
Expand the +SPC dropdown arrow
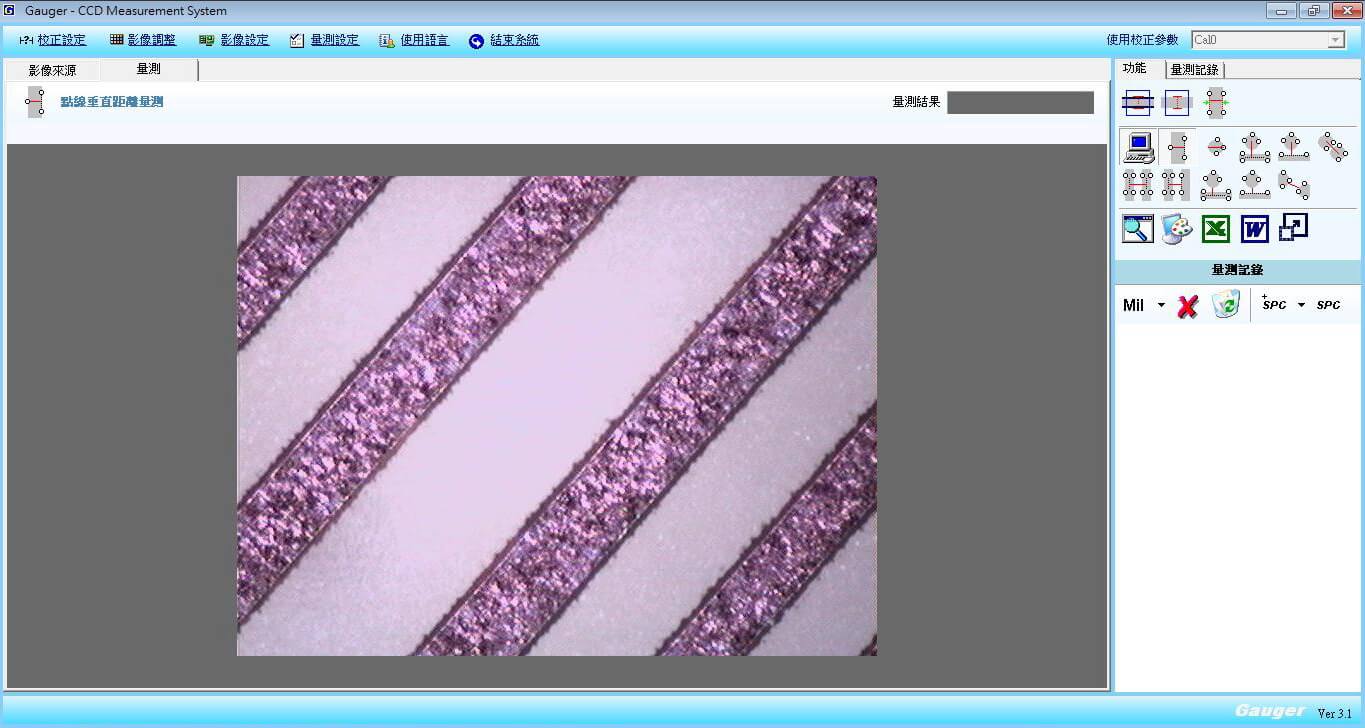pos(1301,305)
